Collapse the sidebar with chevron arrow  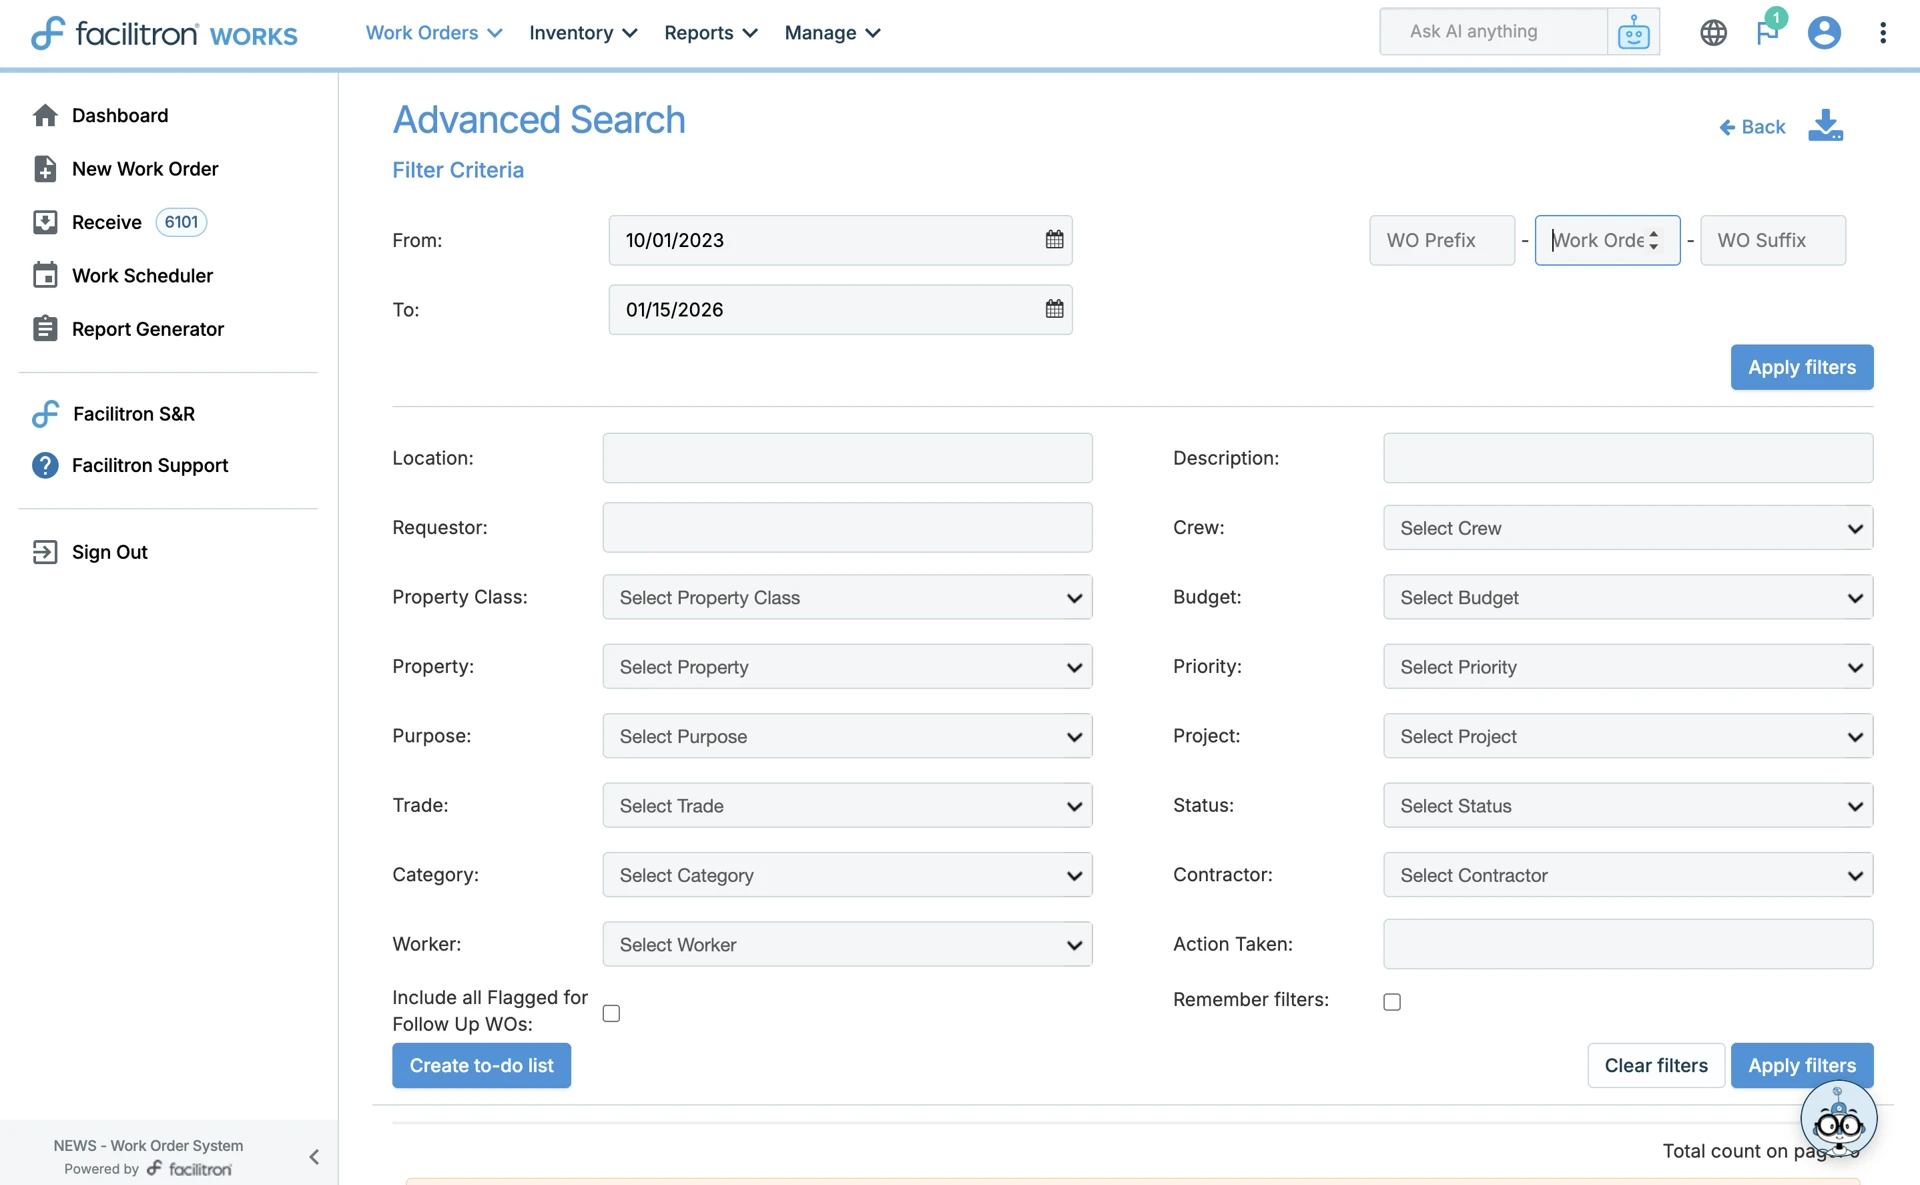314,1157
